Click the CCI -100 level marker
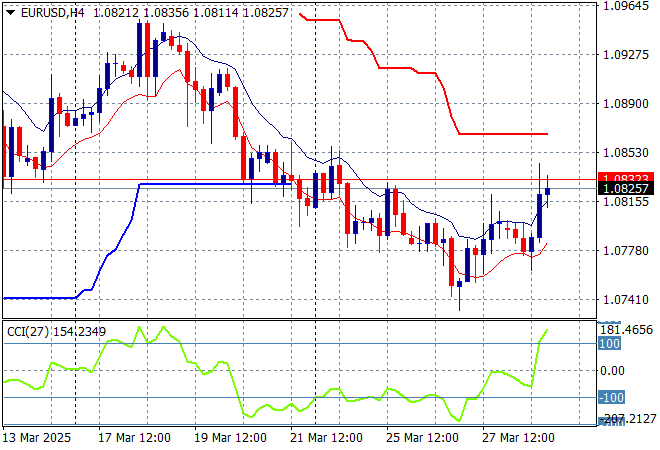The image size is (660, 450). (611, 397)
